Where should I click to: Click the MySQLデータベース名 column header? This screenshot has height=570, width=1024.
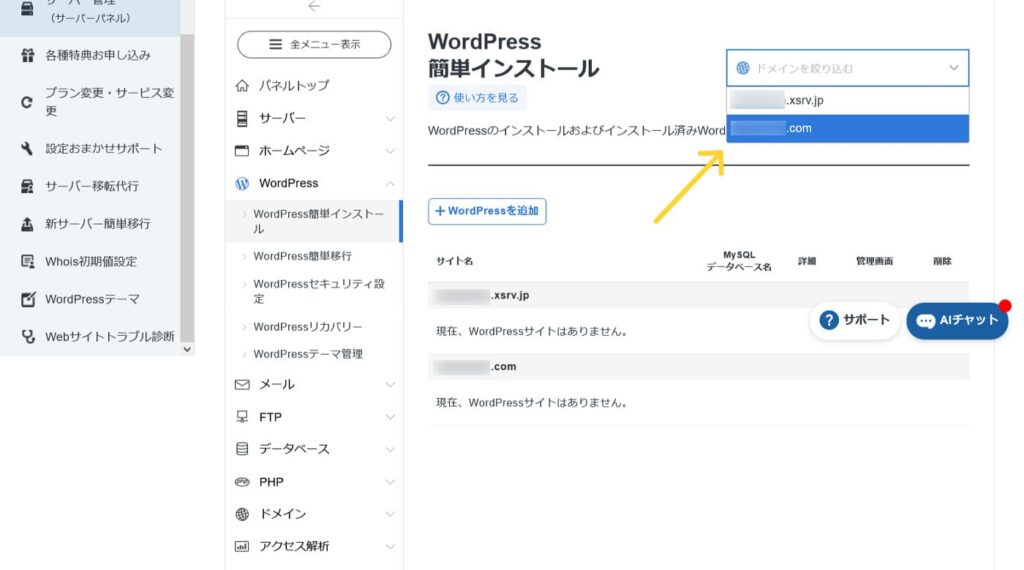click(739, 261)
